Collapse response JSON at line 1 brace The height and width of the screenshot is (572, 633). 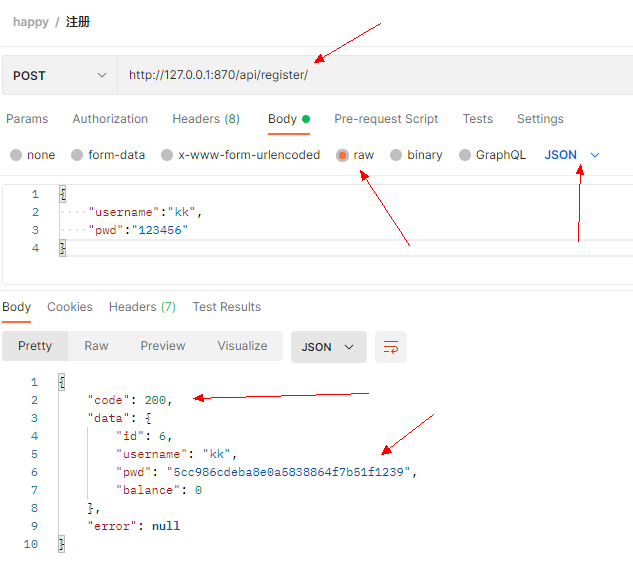pos(61,382)
